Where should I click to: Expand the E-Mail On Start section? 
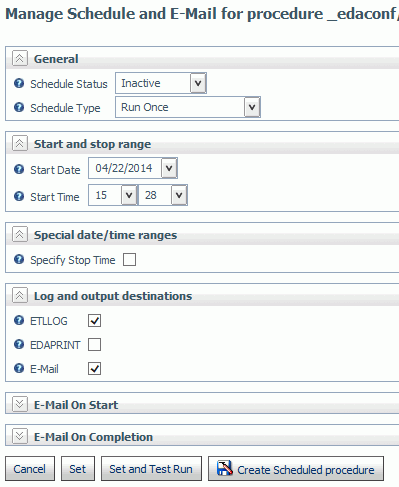[20, 404]
